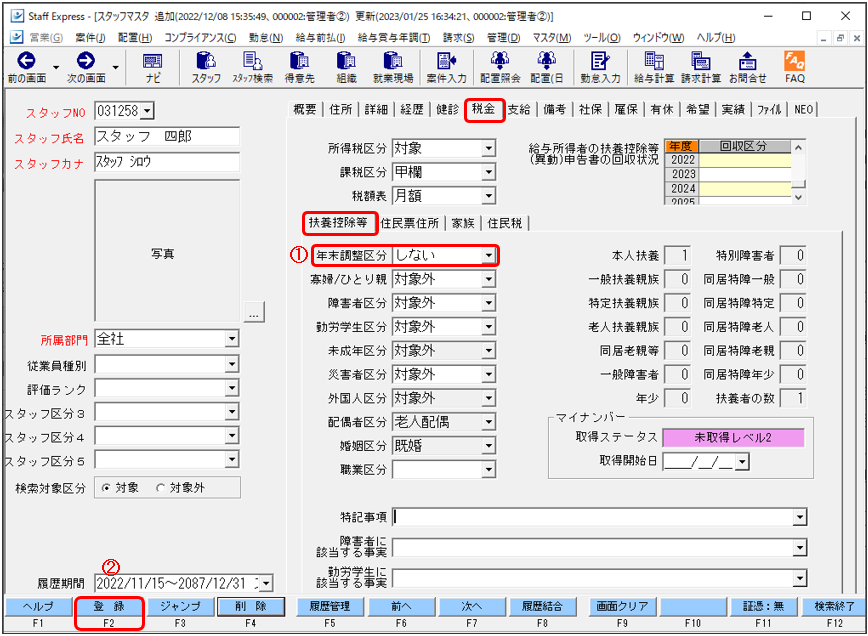Open 勤怠入力 toolbar icon
Viewport: 868px width, 636px height.
[x=600, y=60]
